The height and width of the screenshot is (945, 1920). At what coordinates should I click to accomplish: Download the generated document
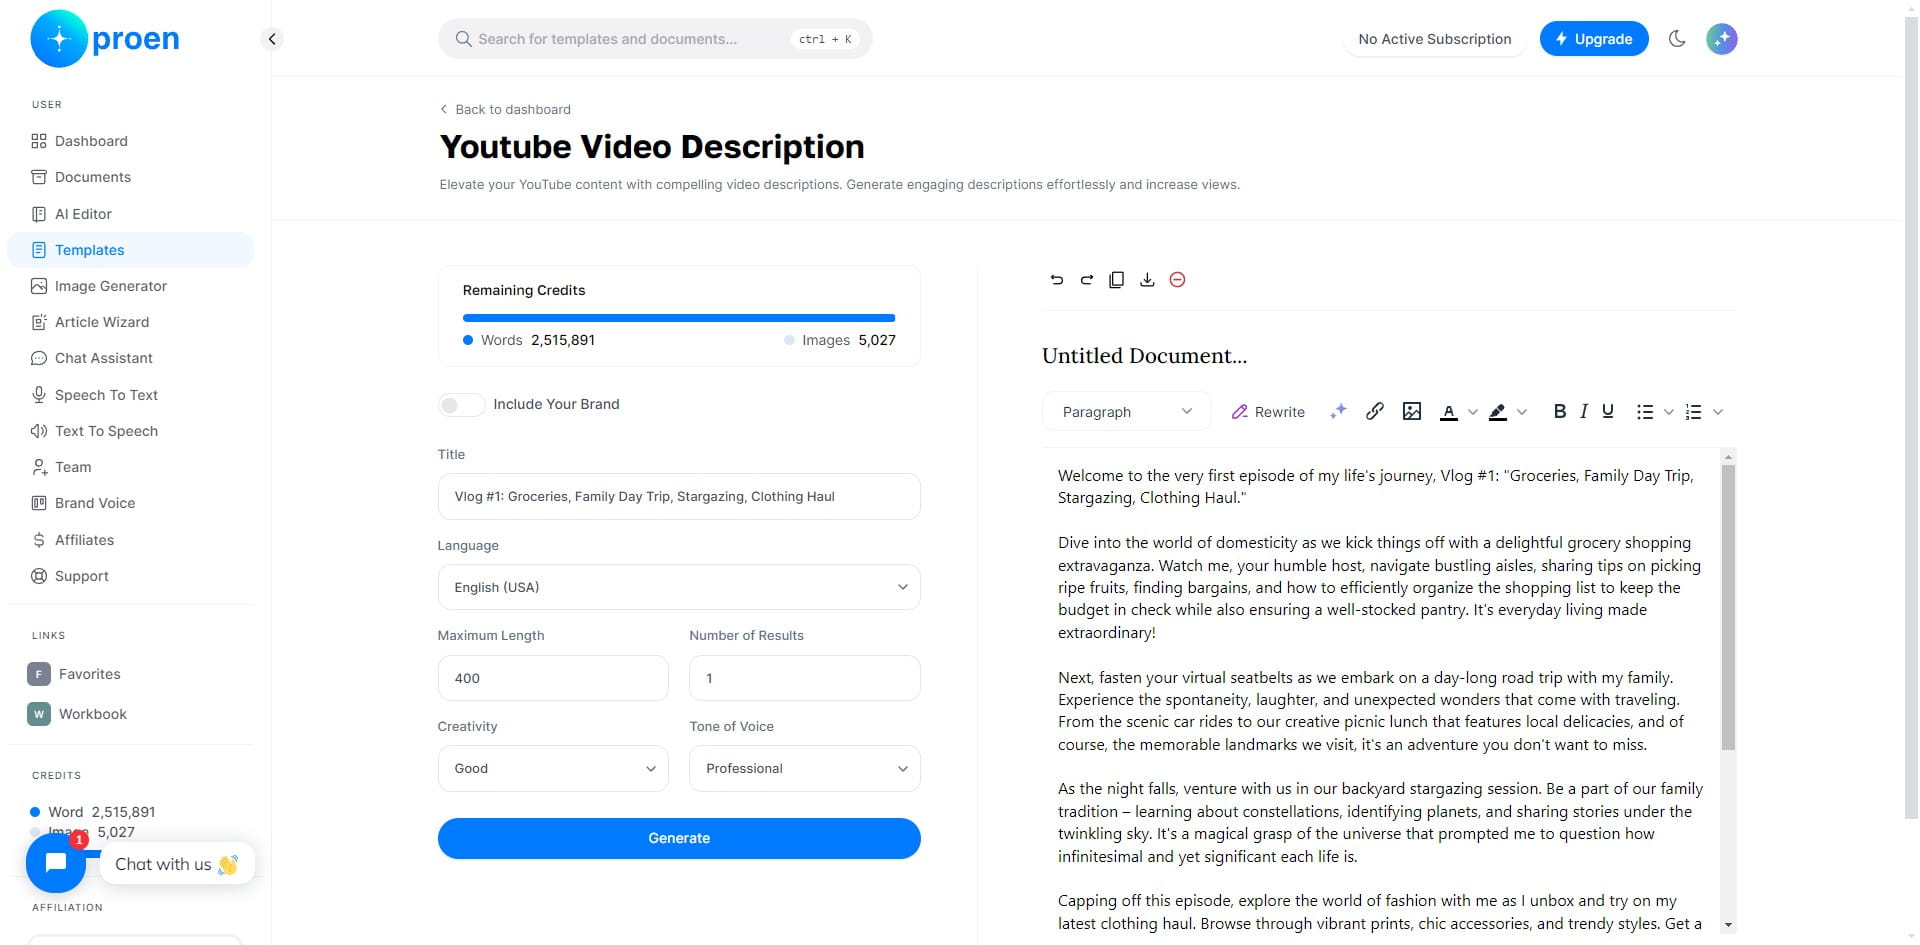point(1147,280)
